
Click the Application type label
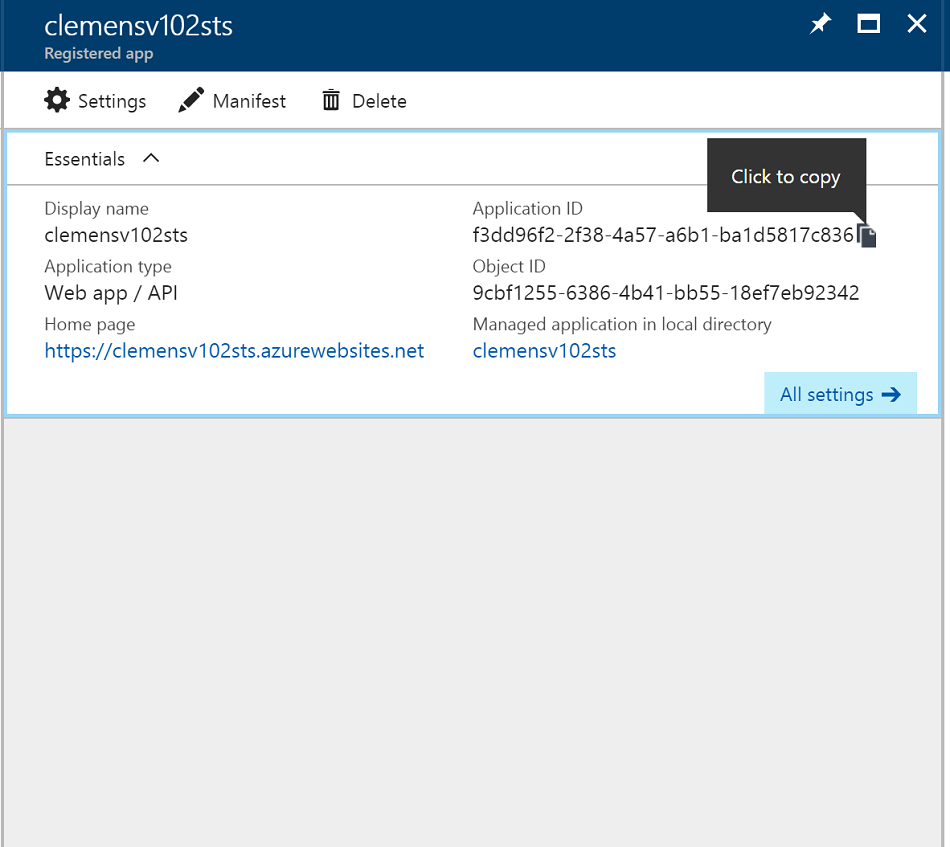tap(108, 267)
